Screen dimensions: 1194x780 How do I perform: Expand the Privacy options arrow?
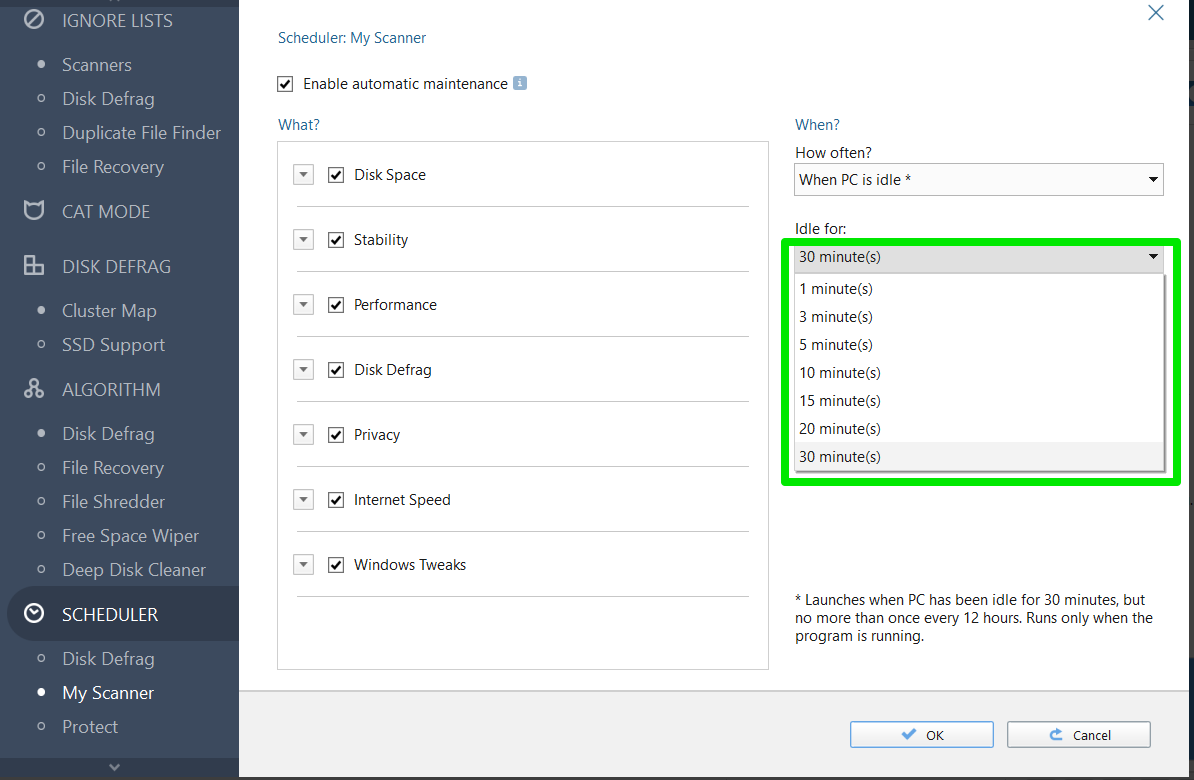[303, 435]
